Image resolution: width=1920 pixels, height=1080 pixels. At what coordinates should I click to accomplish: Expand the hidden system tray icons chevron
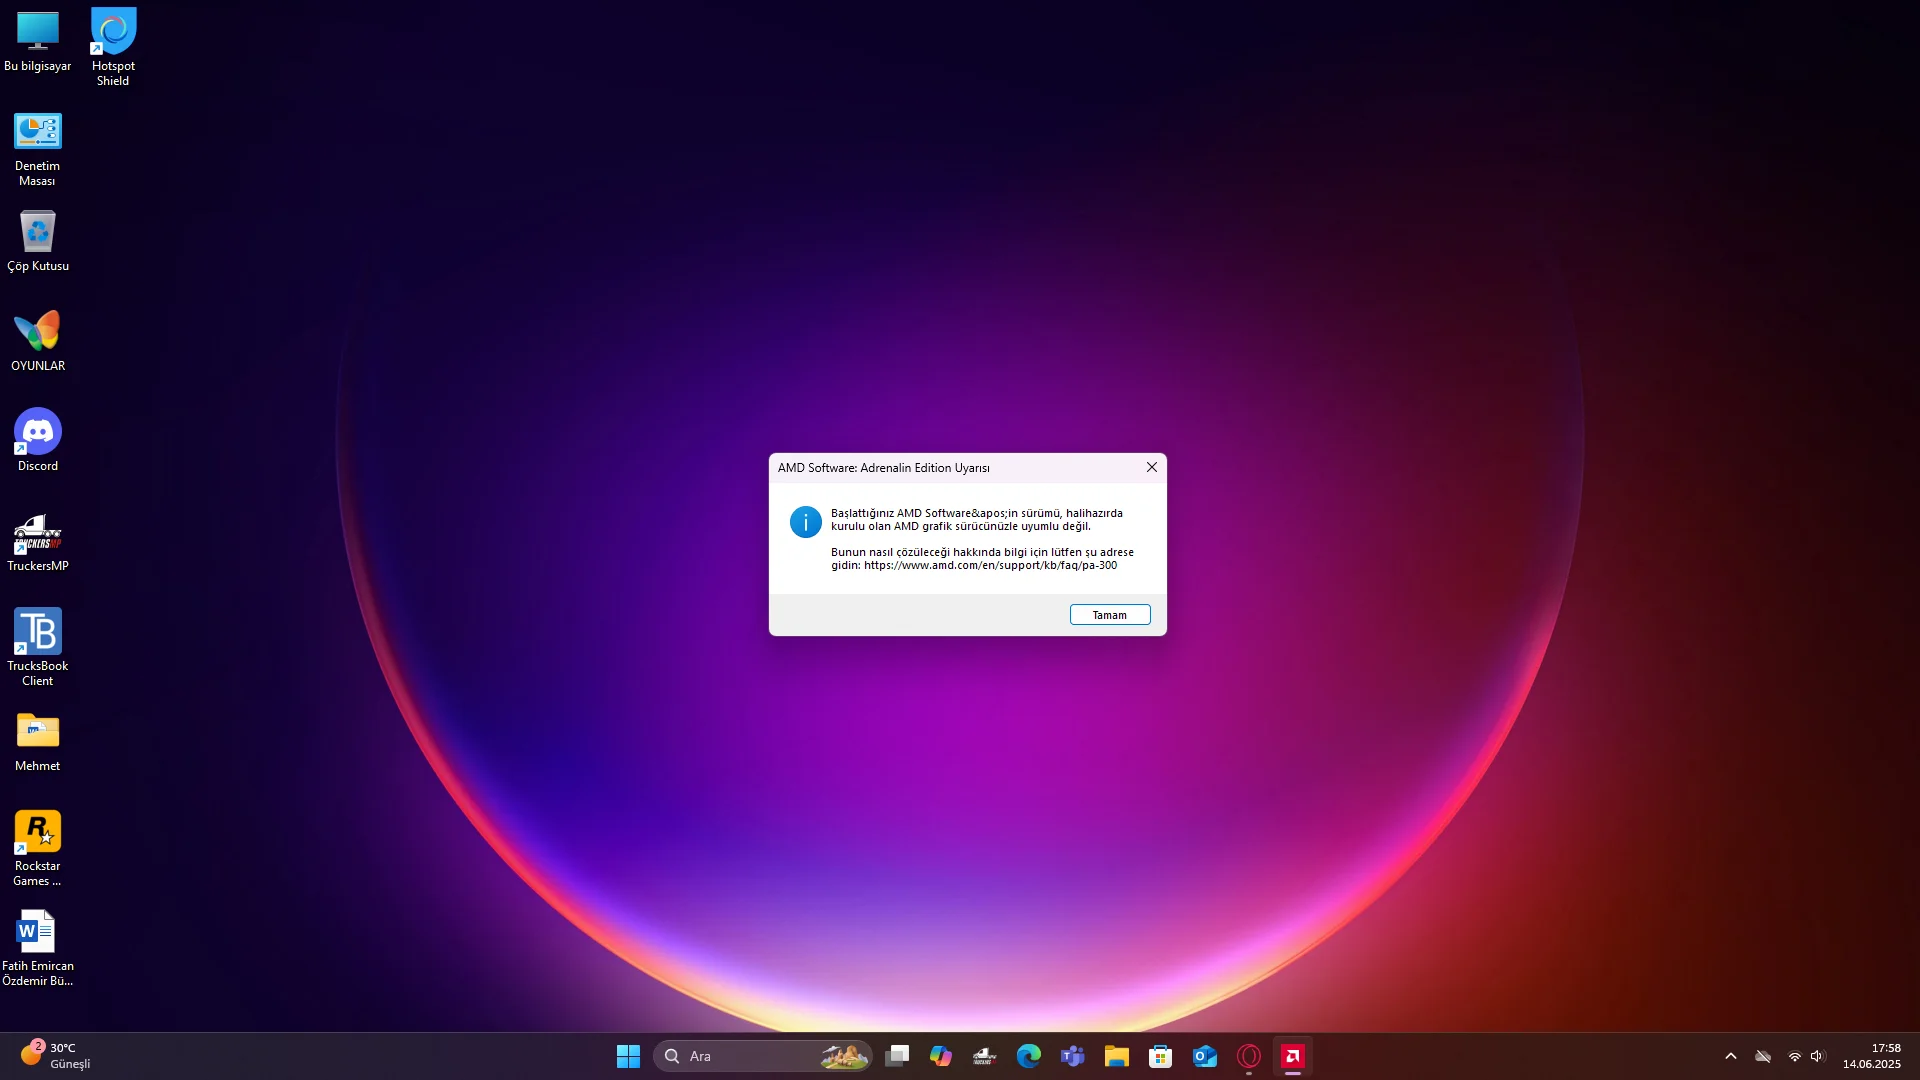tap(1731, 1056)
